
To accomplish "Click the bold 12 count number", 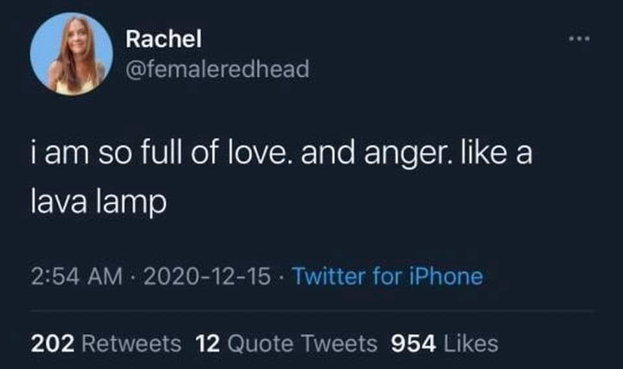I will coord(208,344).
